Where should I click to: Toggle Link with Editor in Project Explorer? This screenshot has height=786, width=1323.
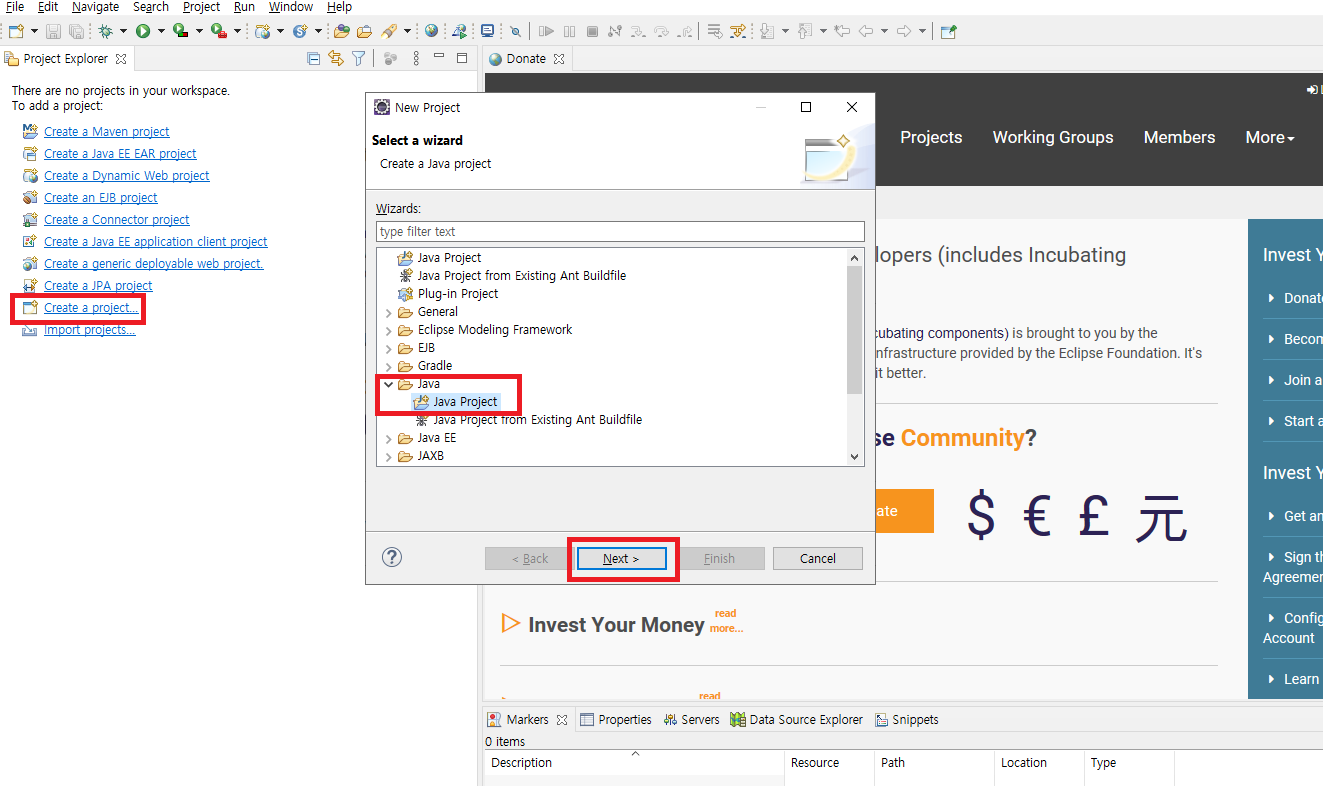(x=336, y=58)
